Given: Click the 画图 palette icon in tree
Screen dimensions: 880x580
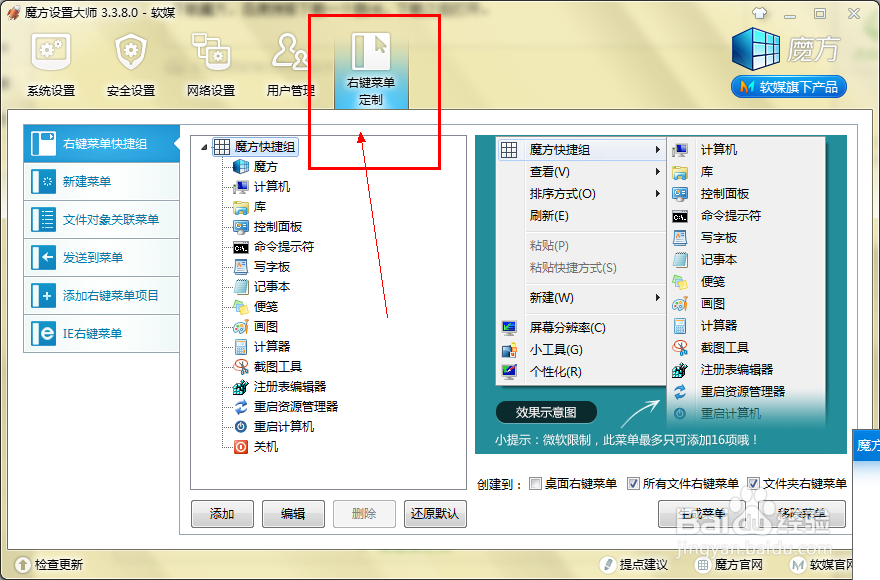Looking at the screenshot, I should tap(241, 327).
